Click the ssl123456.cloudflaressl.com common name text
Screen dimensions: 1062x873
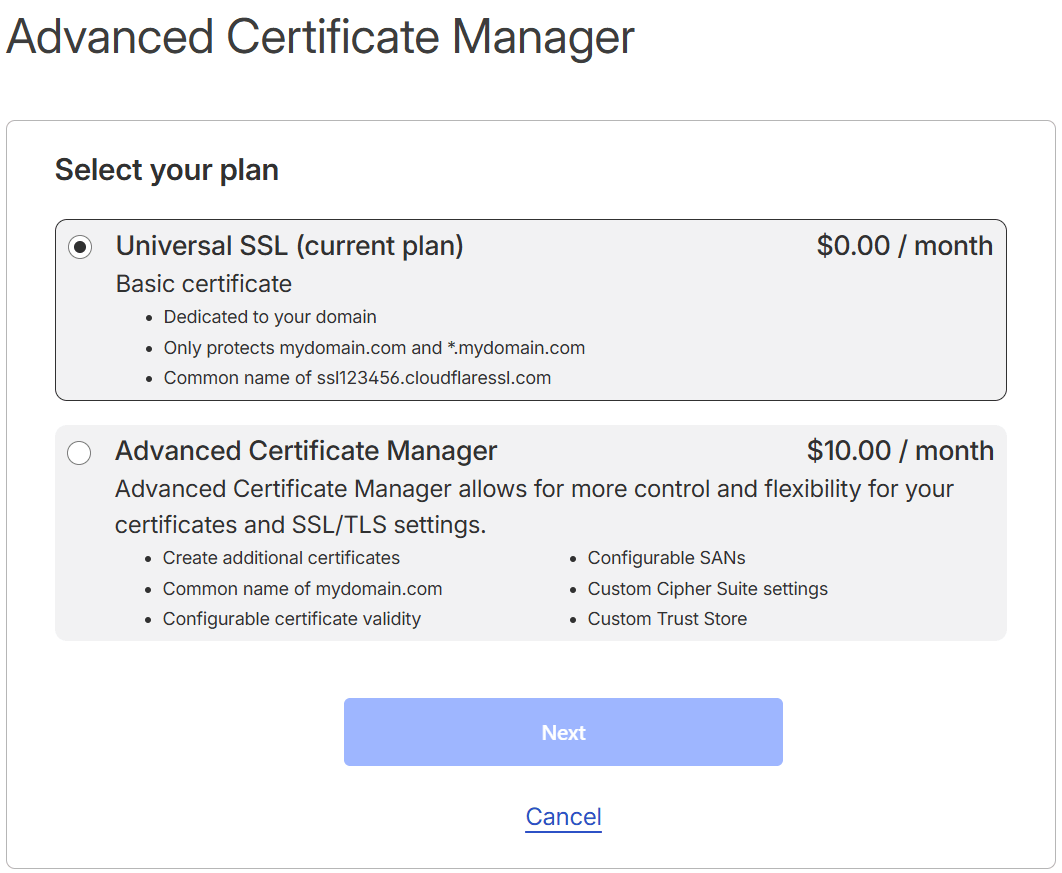[357, 378]
